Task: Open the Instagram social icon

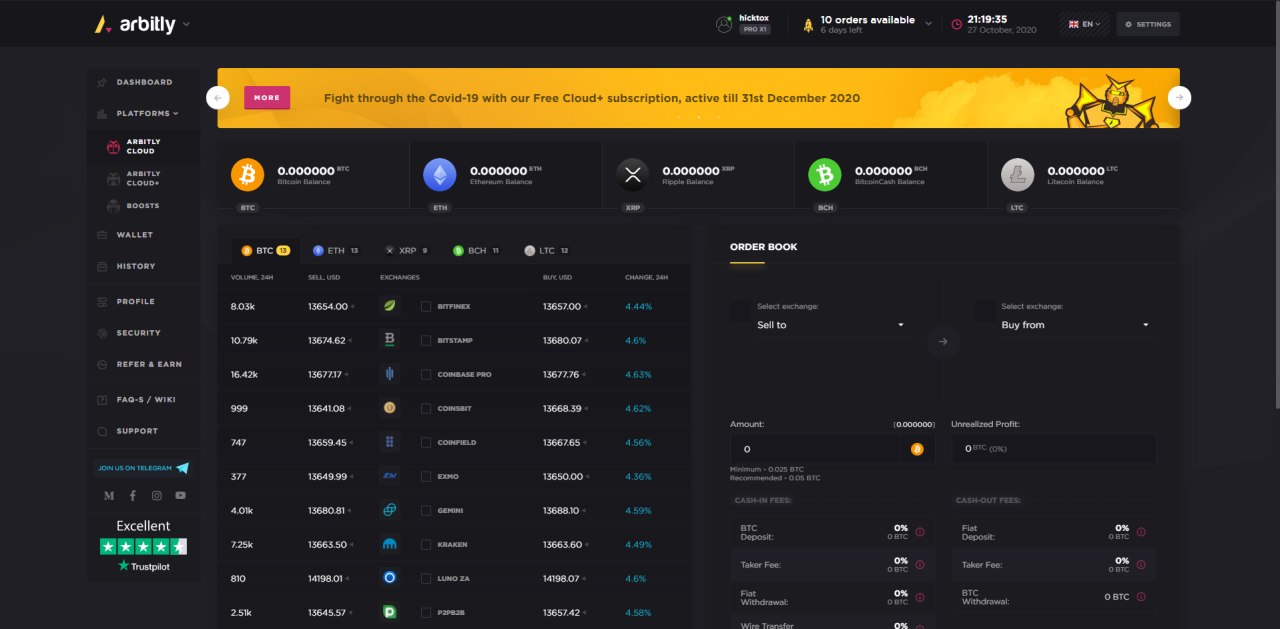Action: pyautogui.click(x=156, y=496)
